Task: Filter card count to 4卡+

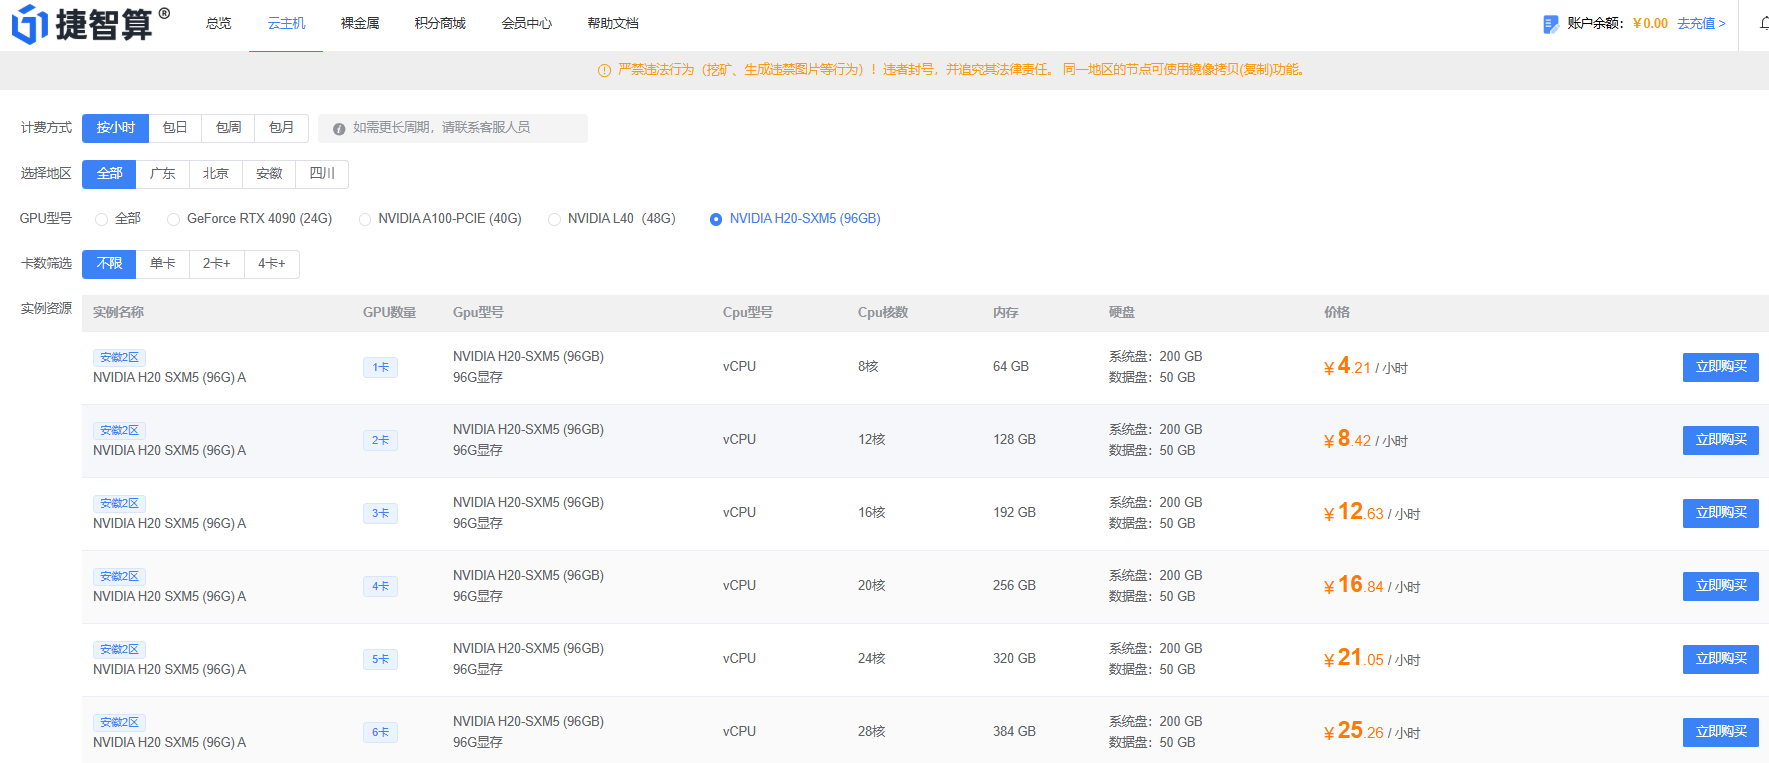Action: click(x=271, y=264)
